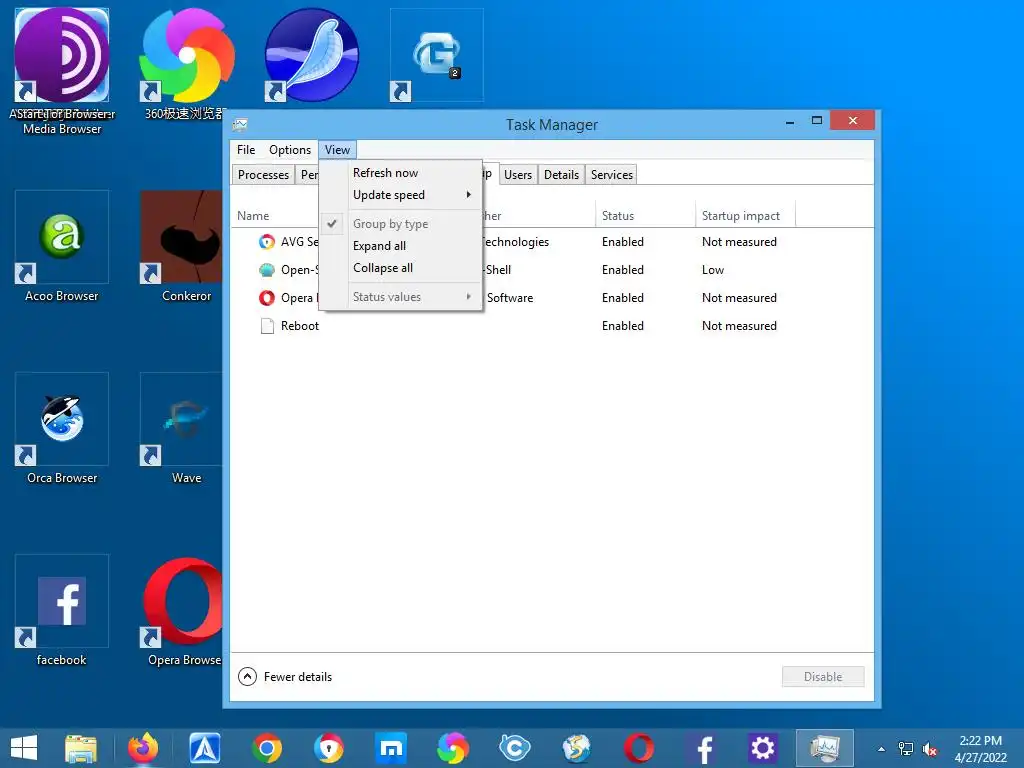This screenshot has height=768, width=1024.
Task: Open the Windows Start button
Action: [24, 748]
